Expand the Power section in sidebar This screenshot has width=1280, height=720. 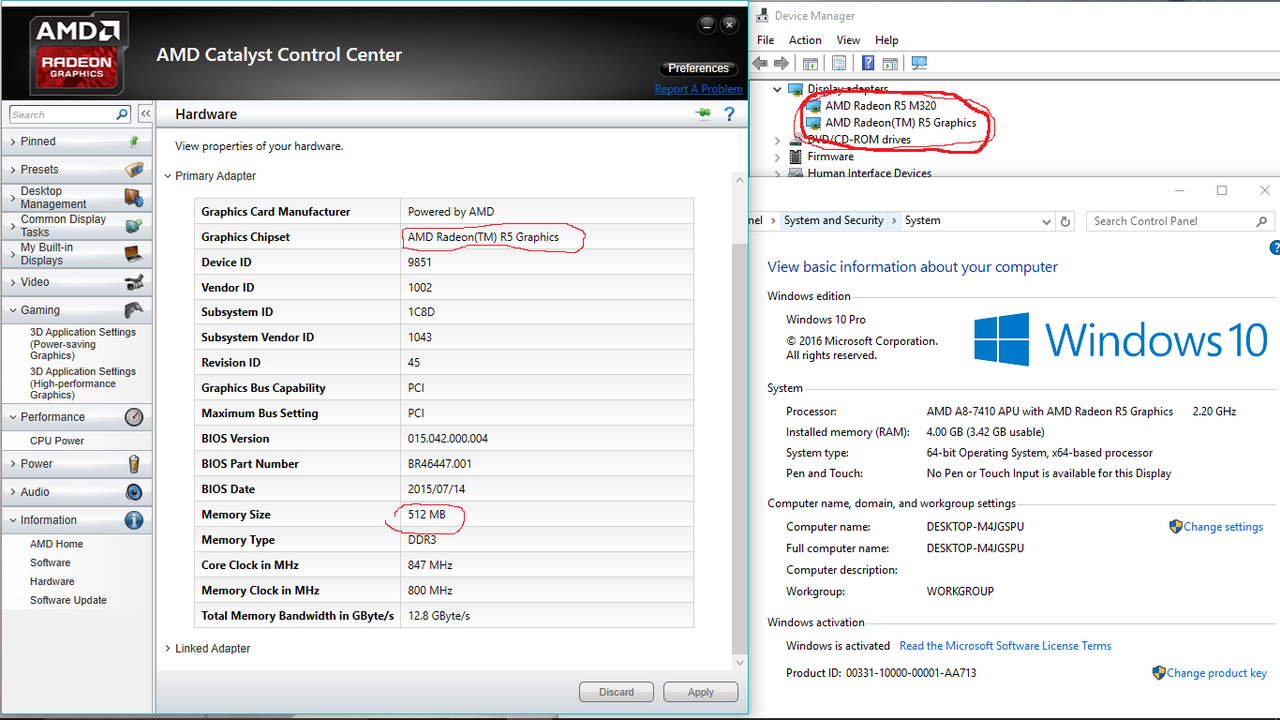click(x=13, y=464)
